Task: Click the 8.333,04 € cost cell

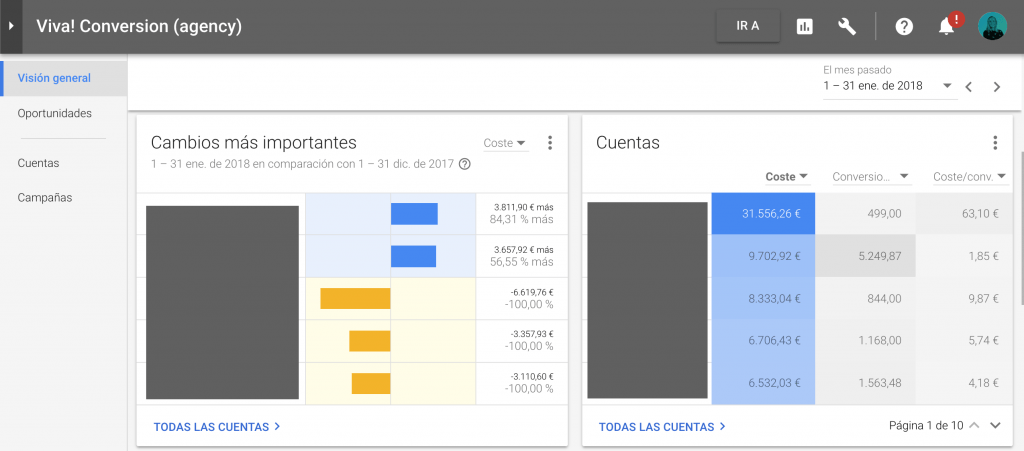Action: click(x=763, y=298)
